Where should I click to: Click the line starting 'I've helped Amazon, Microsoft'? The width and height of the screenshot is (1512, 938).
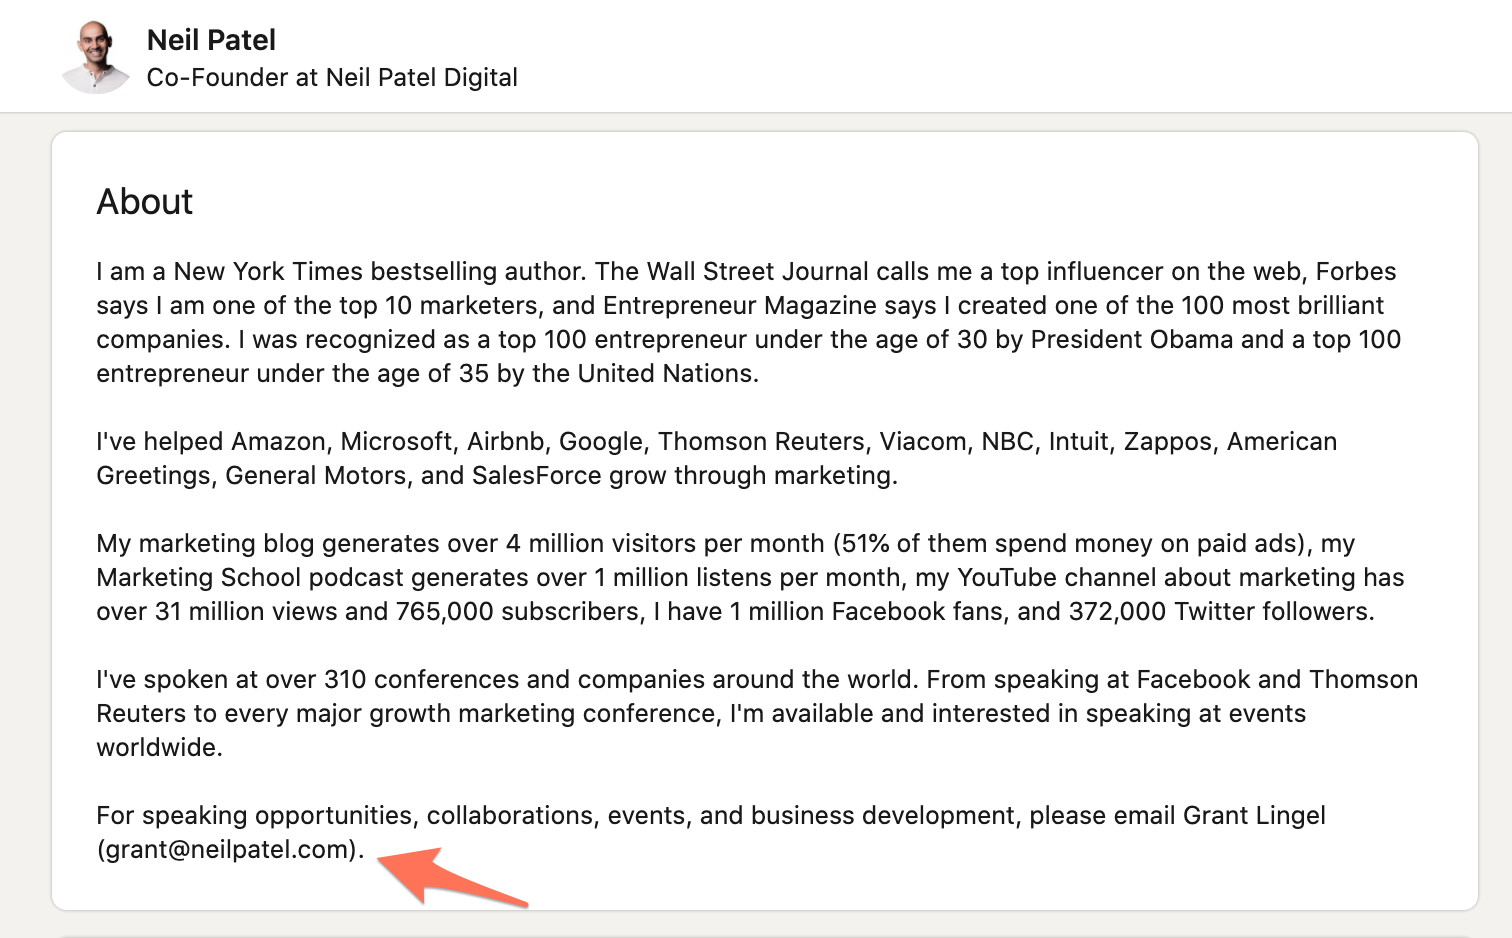tap(716, 441)
